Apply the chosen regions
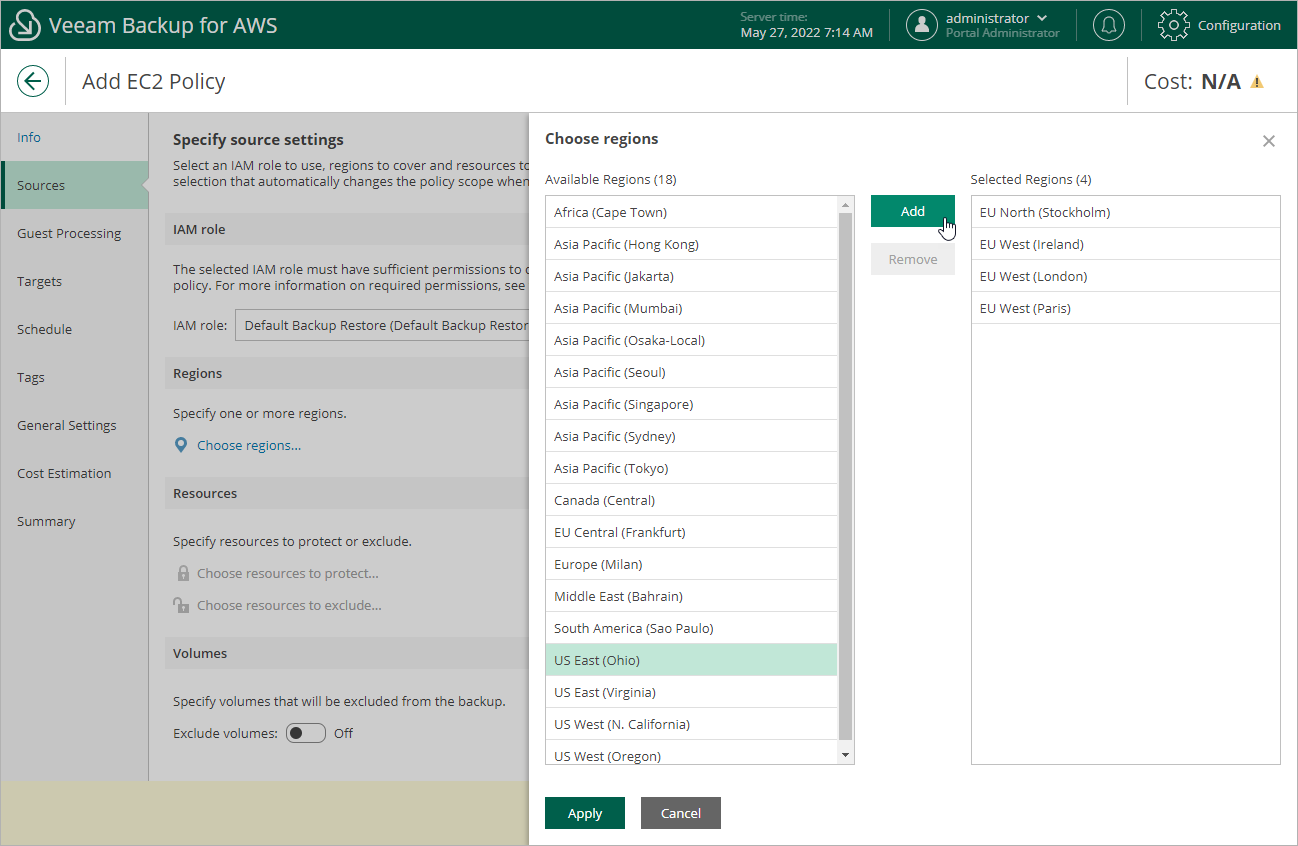 (x=584, y=813)
